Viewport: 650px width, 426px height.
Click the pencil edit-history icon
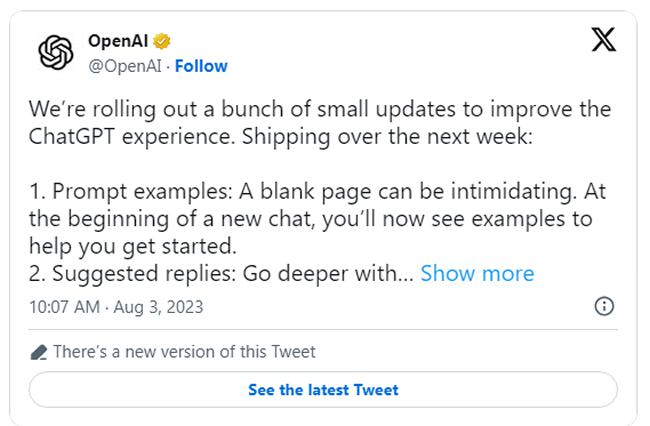click(x=38, y=352)
